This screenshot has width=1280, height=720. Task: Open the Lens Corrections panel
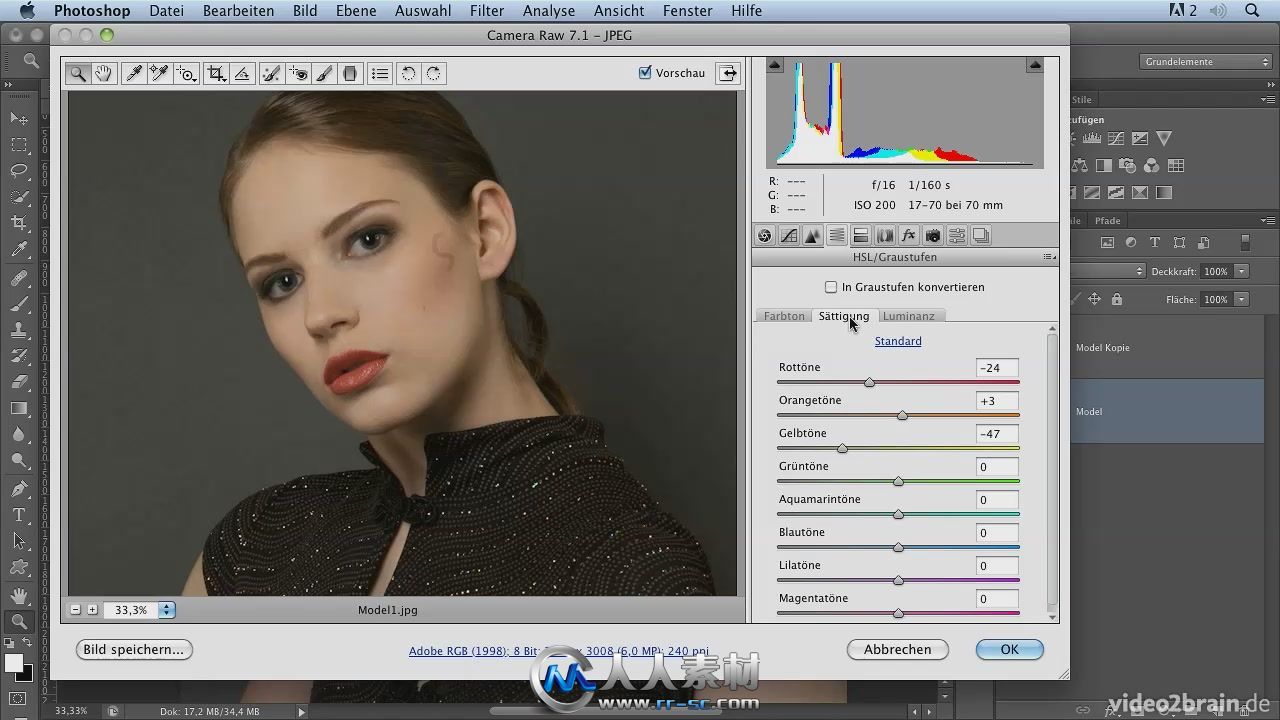pyautogui.click(x=885, y=236)
